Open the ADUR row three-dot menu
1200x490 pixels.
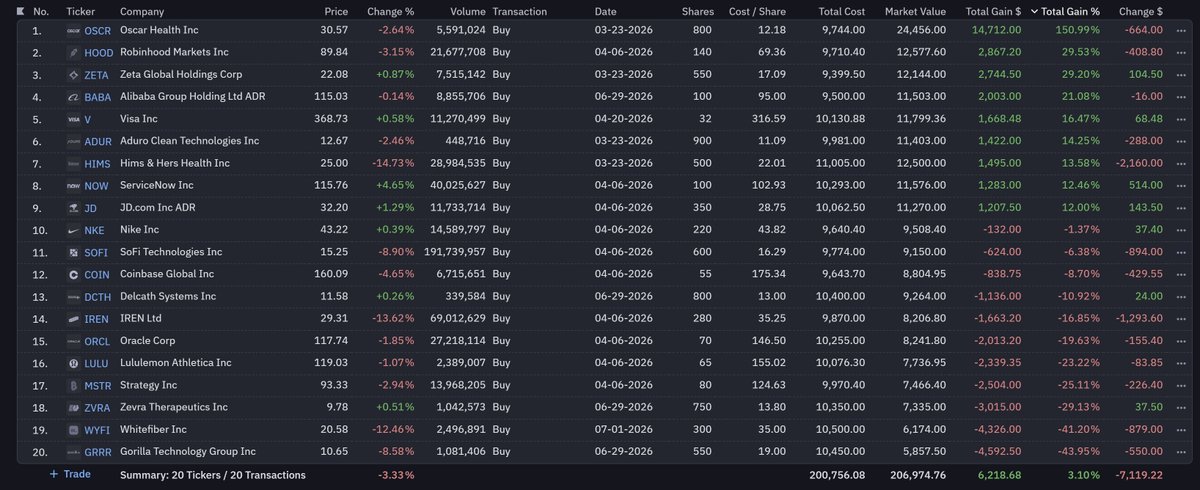[x=1183, y=141]
